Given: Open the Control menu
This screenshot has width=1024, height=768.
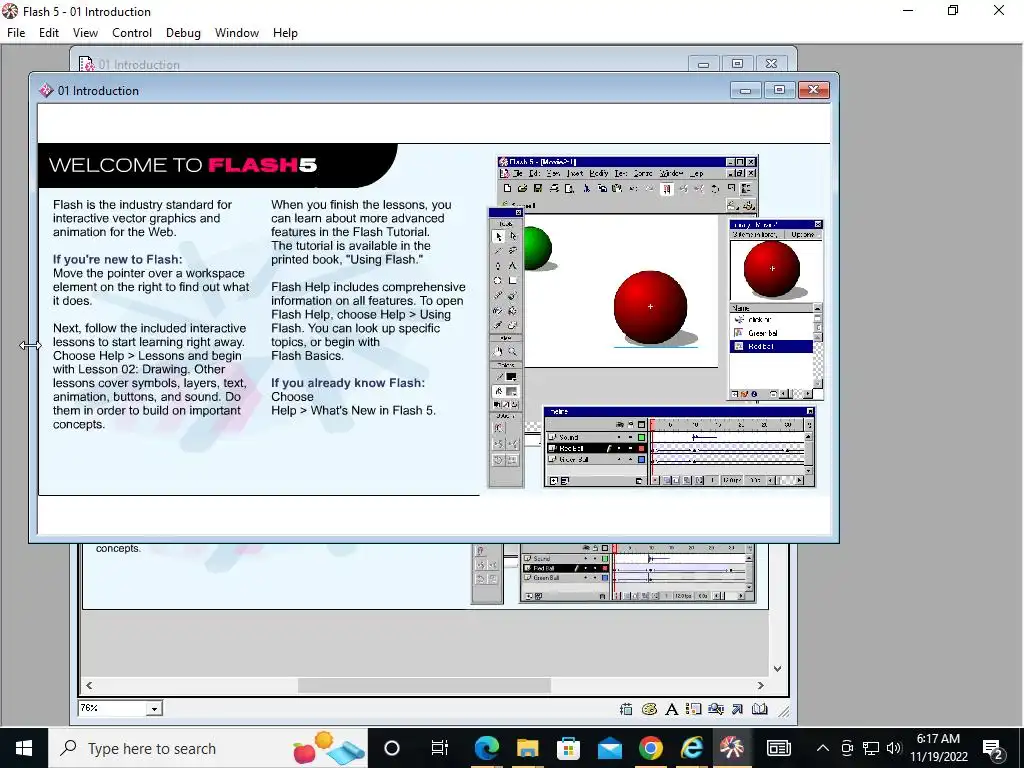Looking at the screenshot, I should pyautogui.click(x=132, y=33).
